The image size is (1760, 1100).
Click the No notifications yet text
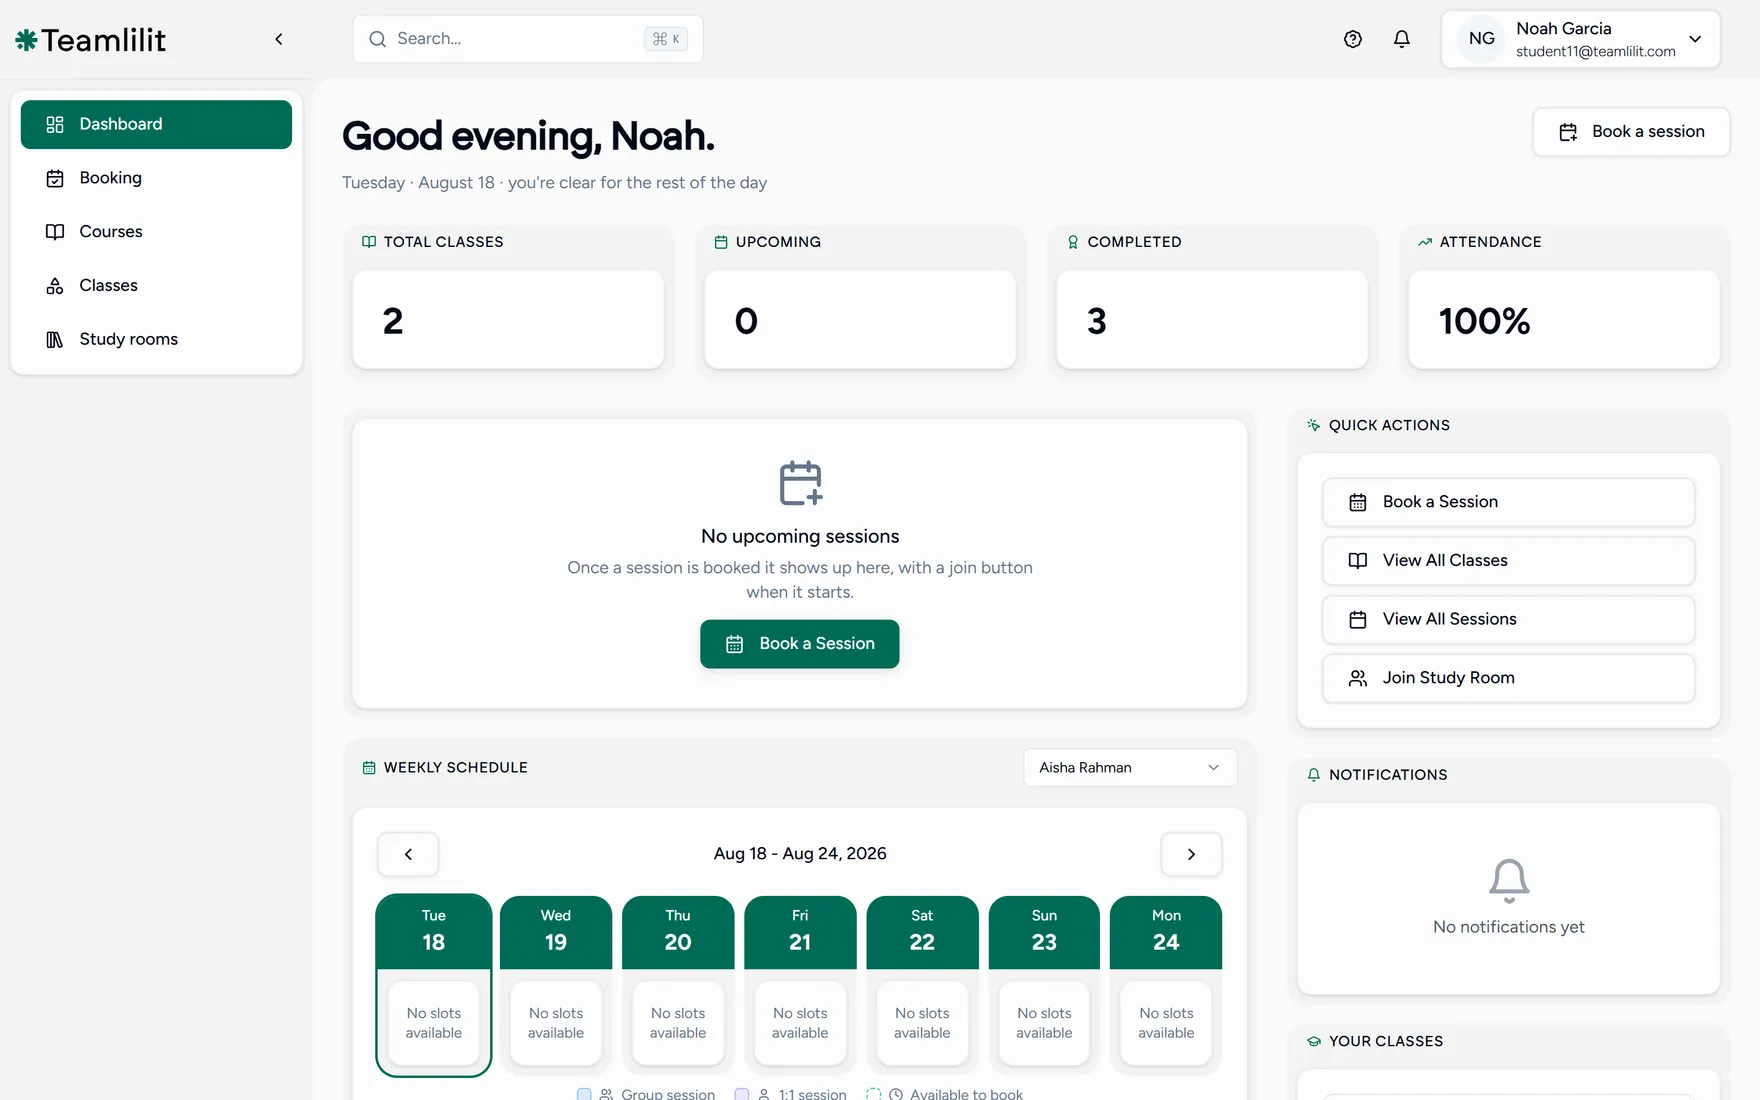[1509, 927]
